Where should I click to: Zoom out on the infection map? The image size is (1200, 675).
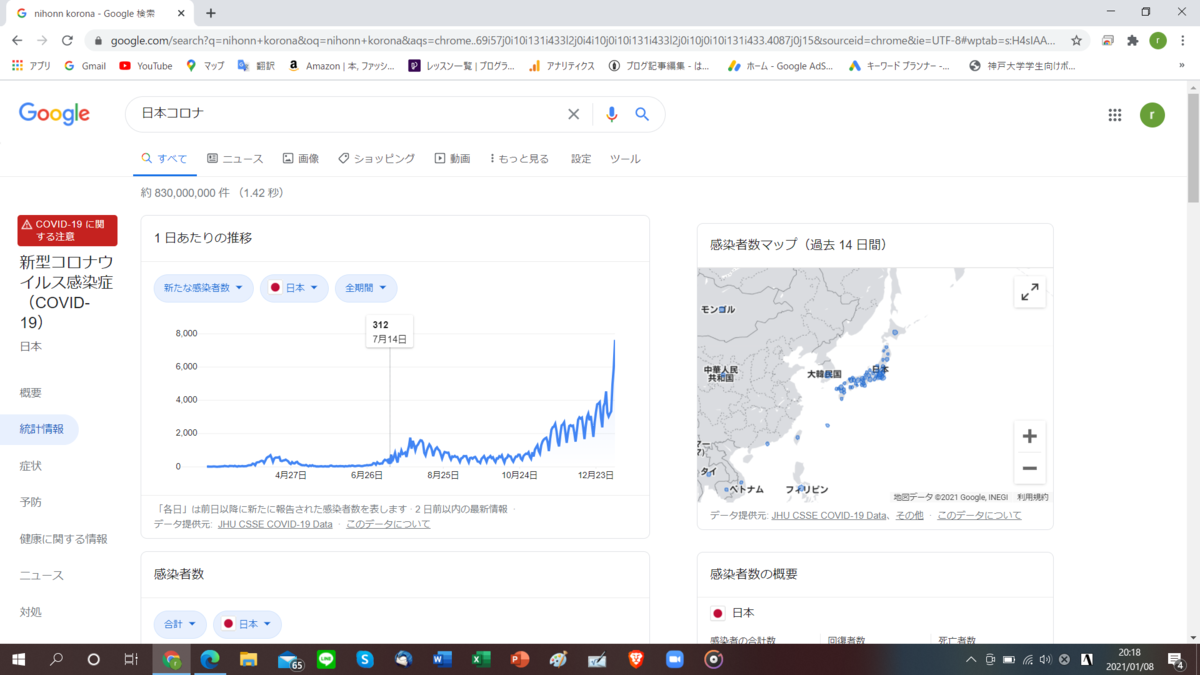[1029, 468]
